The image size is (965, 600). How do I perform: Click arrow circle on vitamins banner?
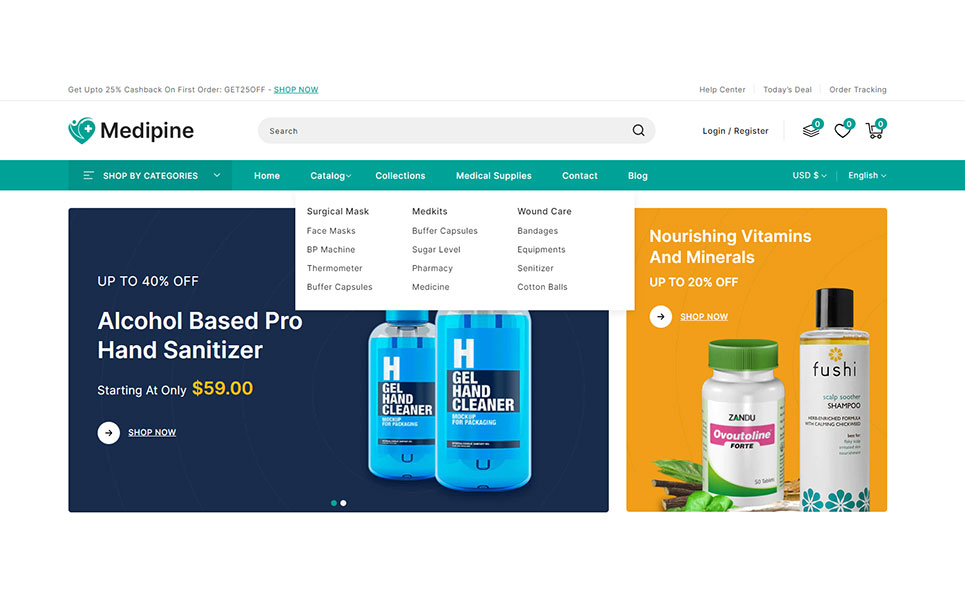[660, 317]
